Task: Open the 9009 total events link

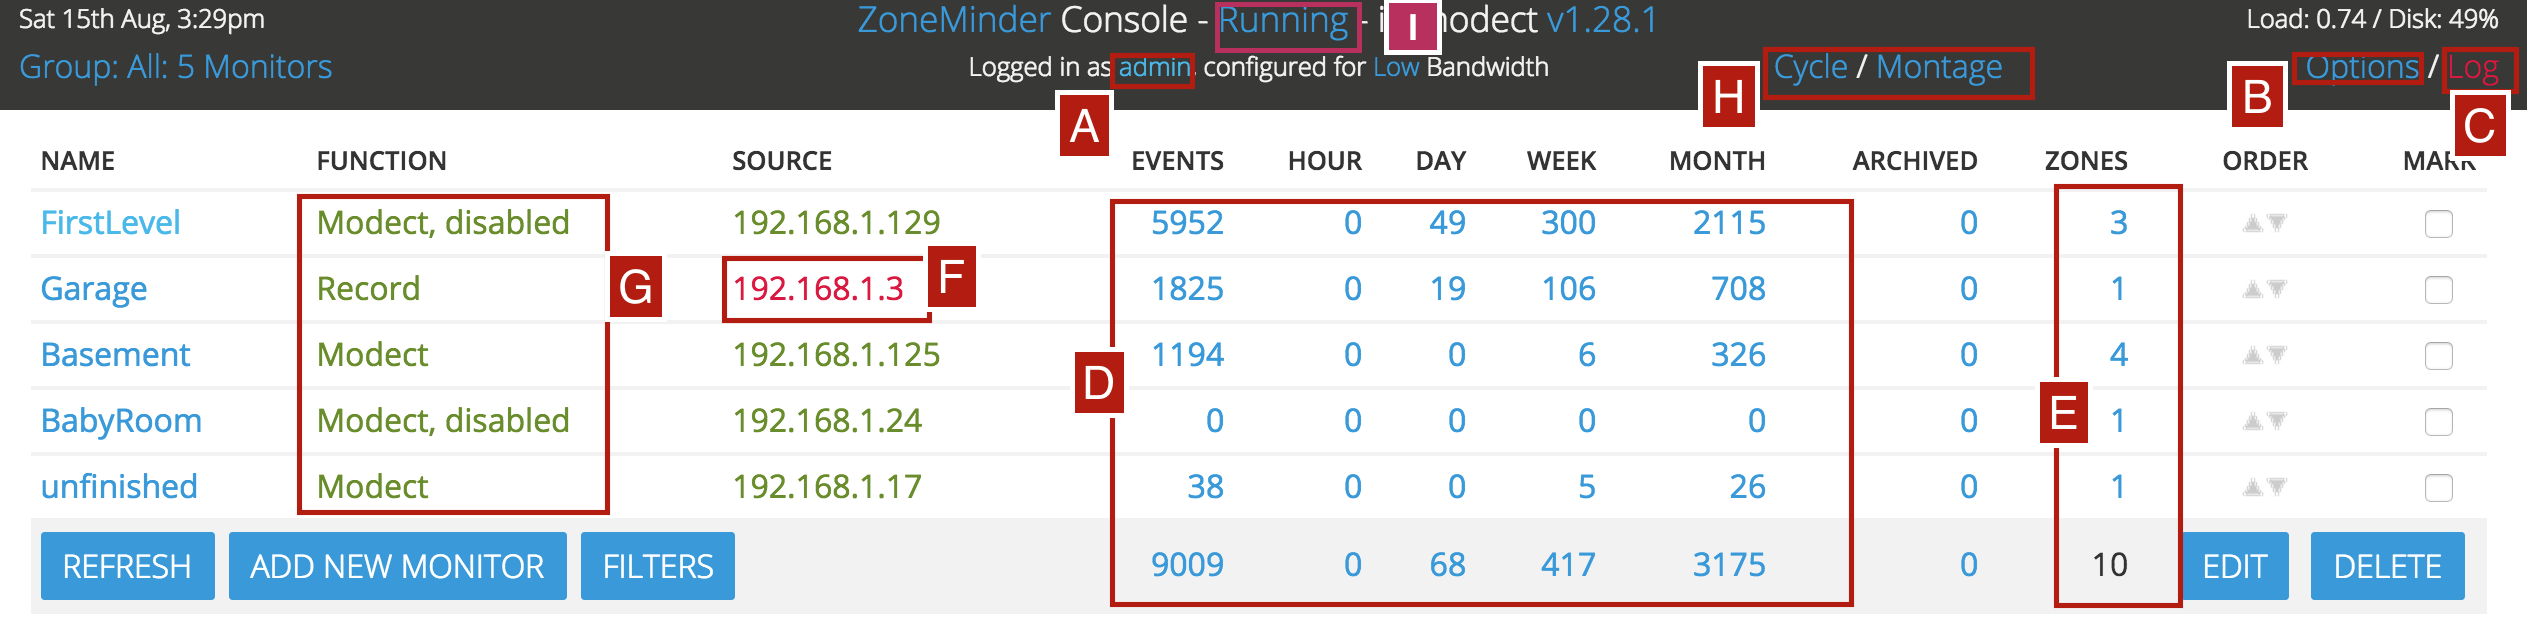Action: point(1187,565)
